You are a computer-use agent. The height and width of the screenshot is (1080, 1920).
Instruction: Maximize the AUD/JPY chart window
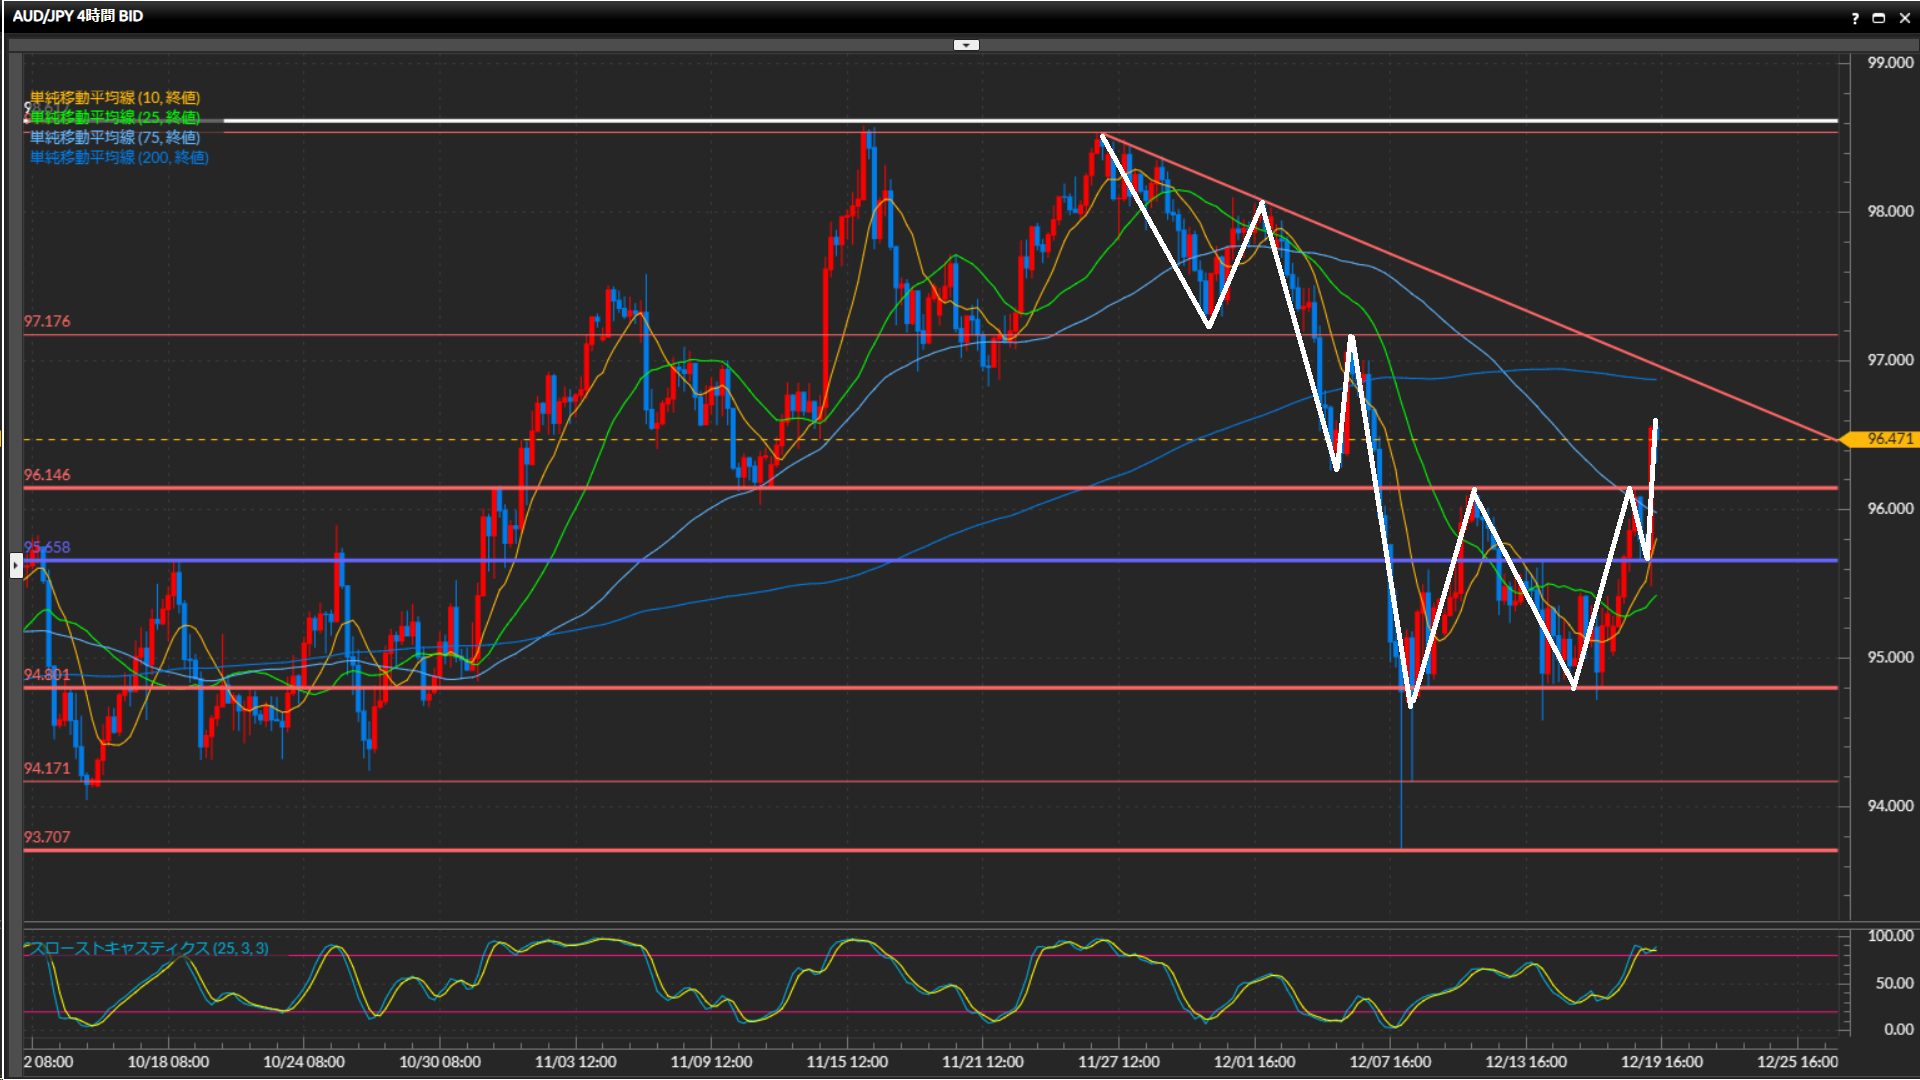click(1879, 18)
